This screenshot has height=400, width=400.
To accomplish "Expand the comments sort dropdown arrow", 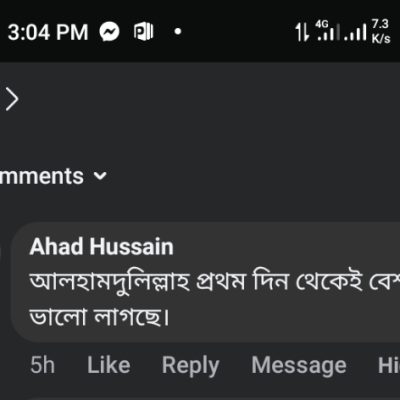I will [100, 175].
